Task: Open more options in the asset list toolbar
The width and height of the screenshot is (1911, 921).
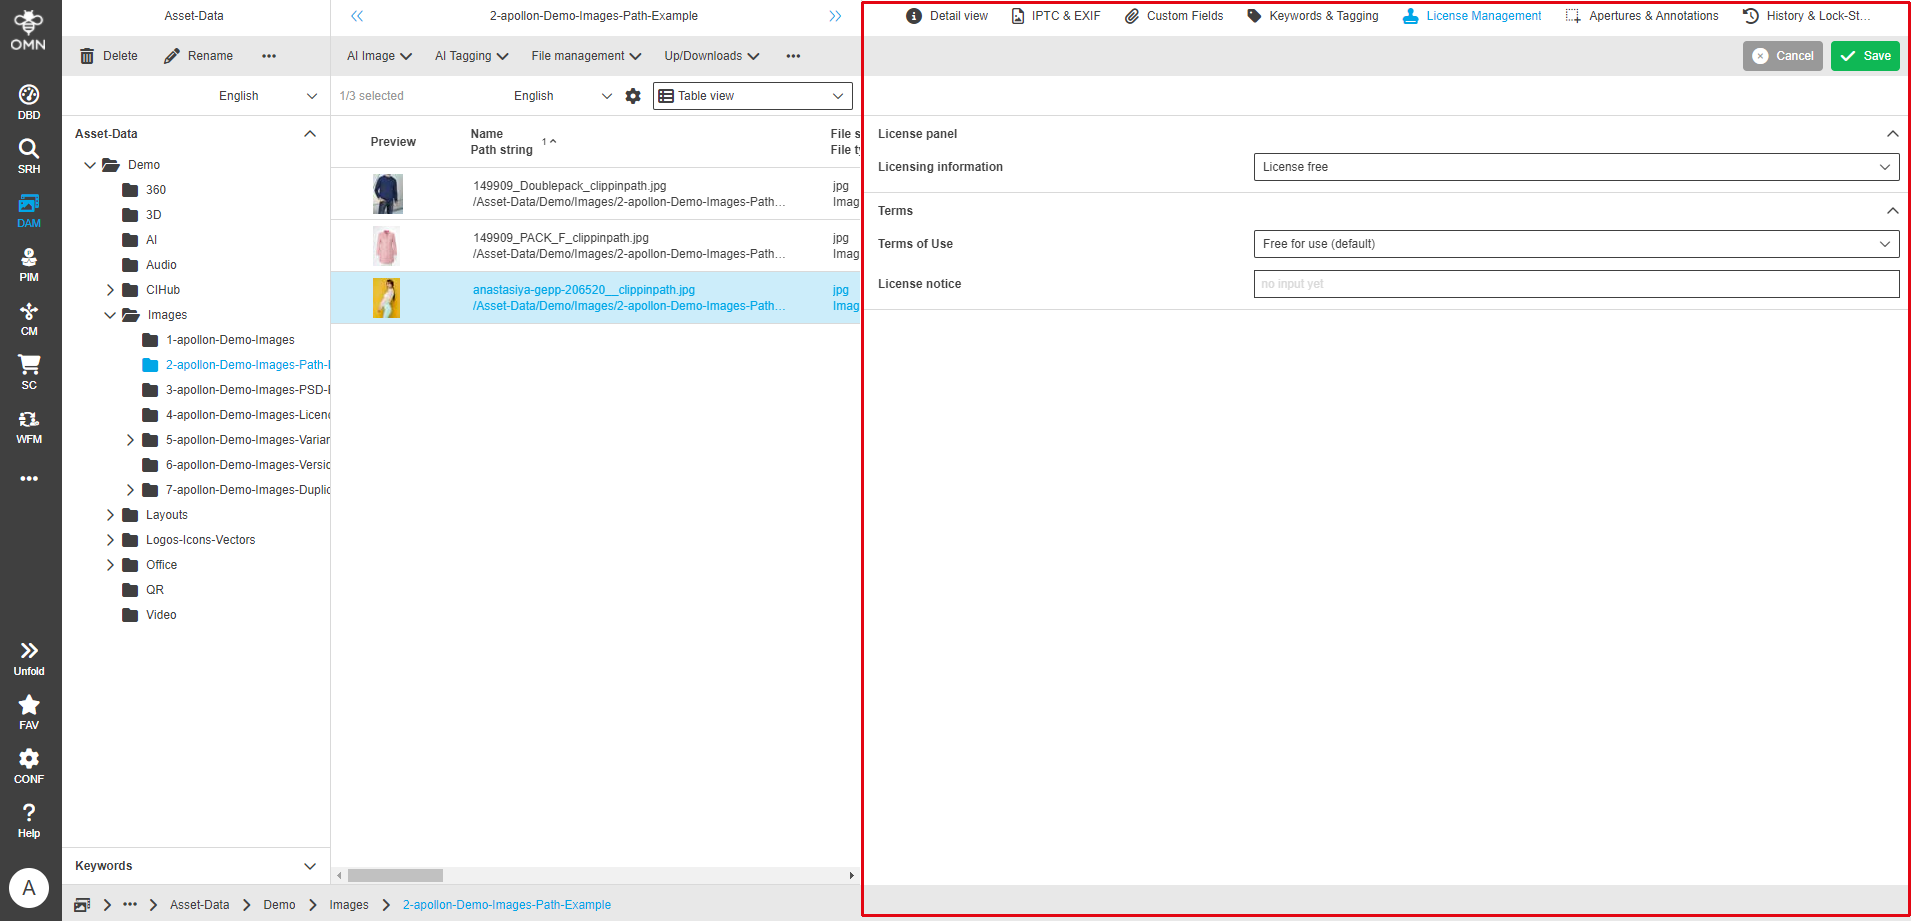Action: click(793, 56)
